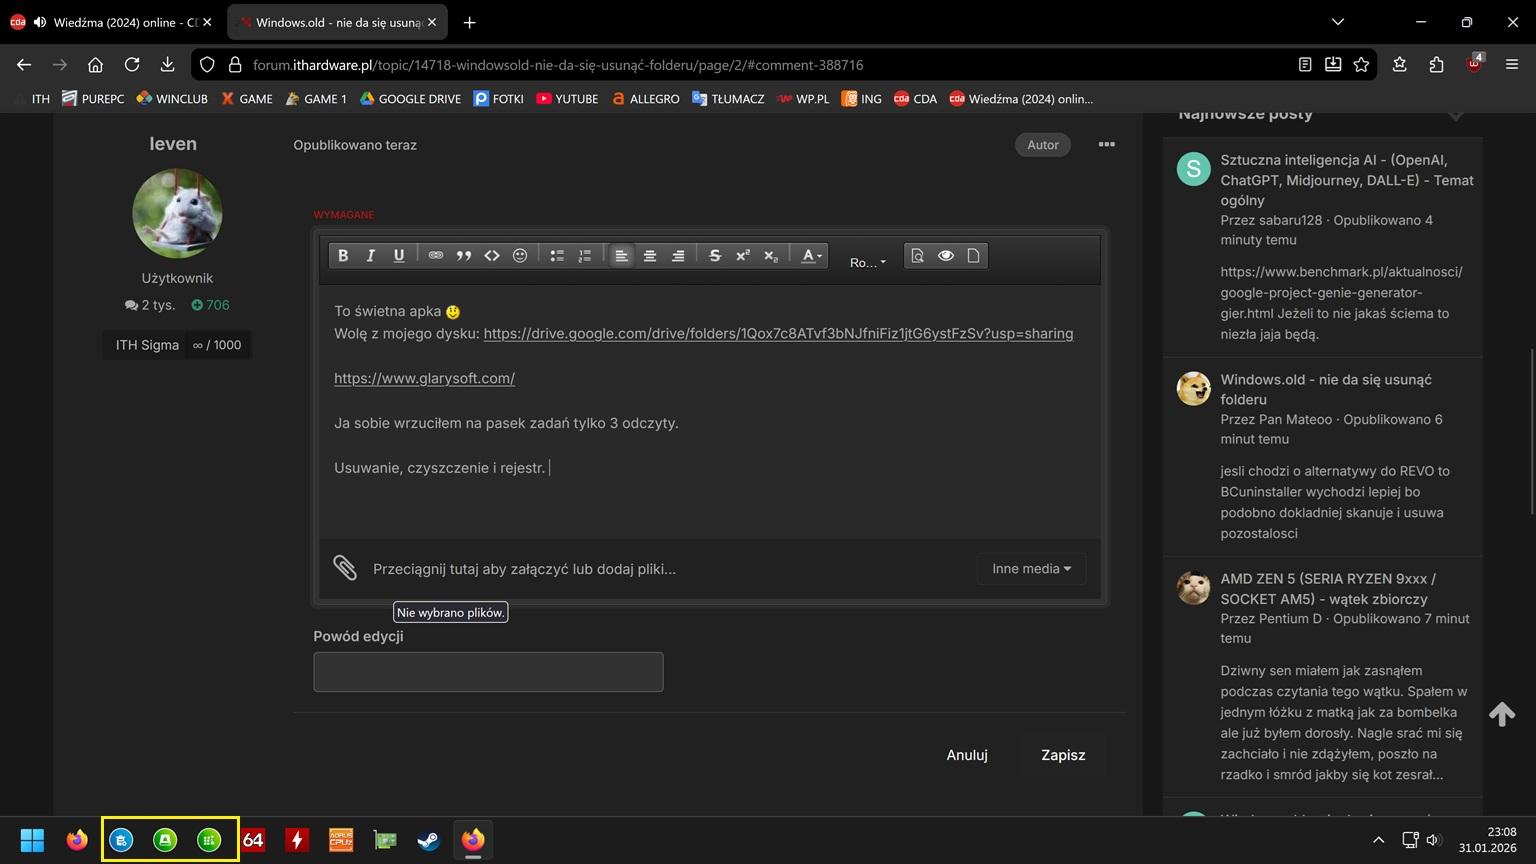Toggle bold formatting
The width and height of the screenshot is (1536, 864).
(x=343, y=256)
